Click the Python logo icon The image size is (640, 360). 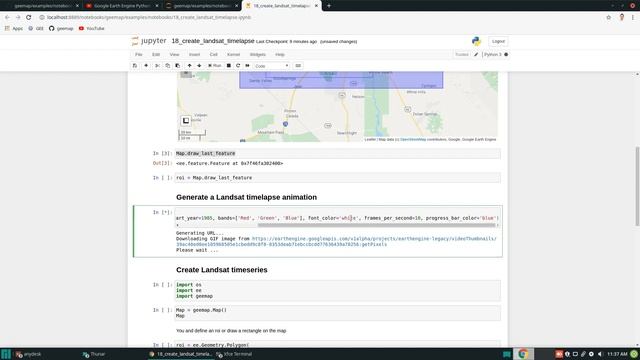pyautogui.click(x=476, y=41)
